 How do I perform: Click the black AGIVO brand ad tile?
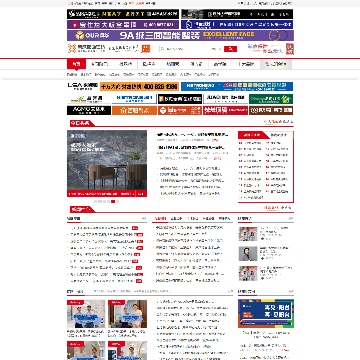(89, 110)
